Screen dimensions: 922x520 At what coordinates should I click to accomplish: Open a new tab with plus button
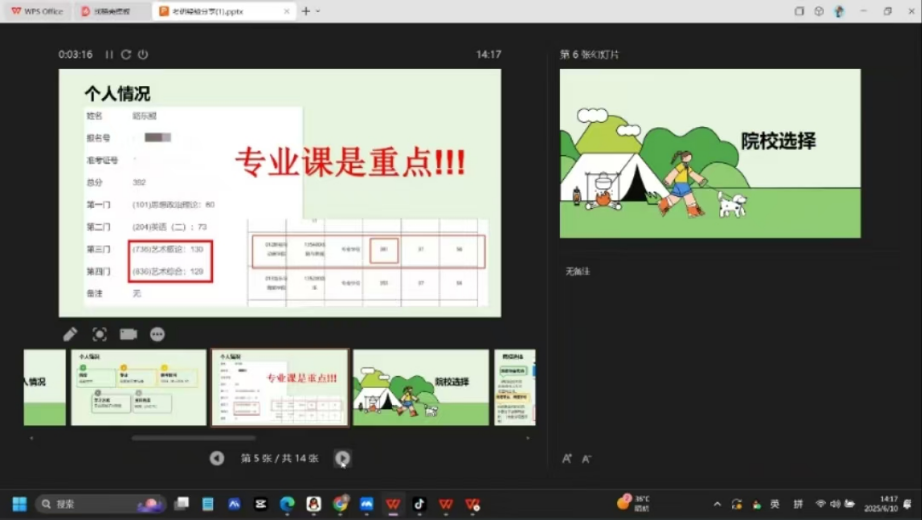coord(306,11)
